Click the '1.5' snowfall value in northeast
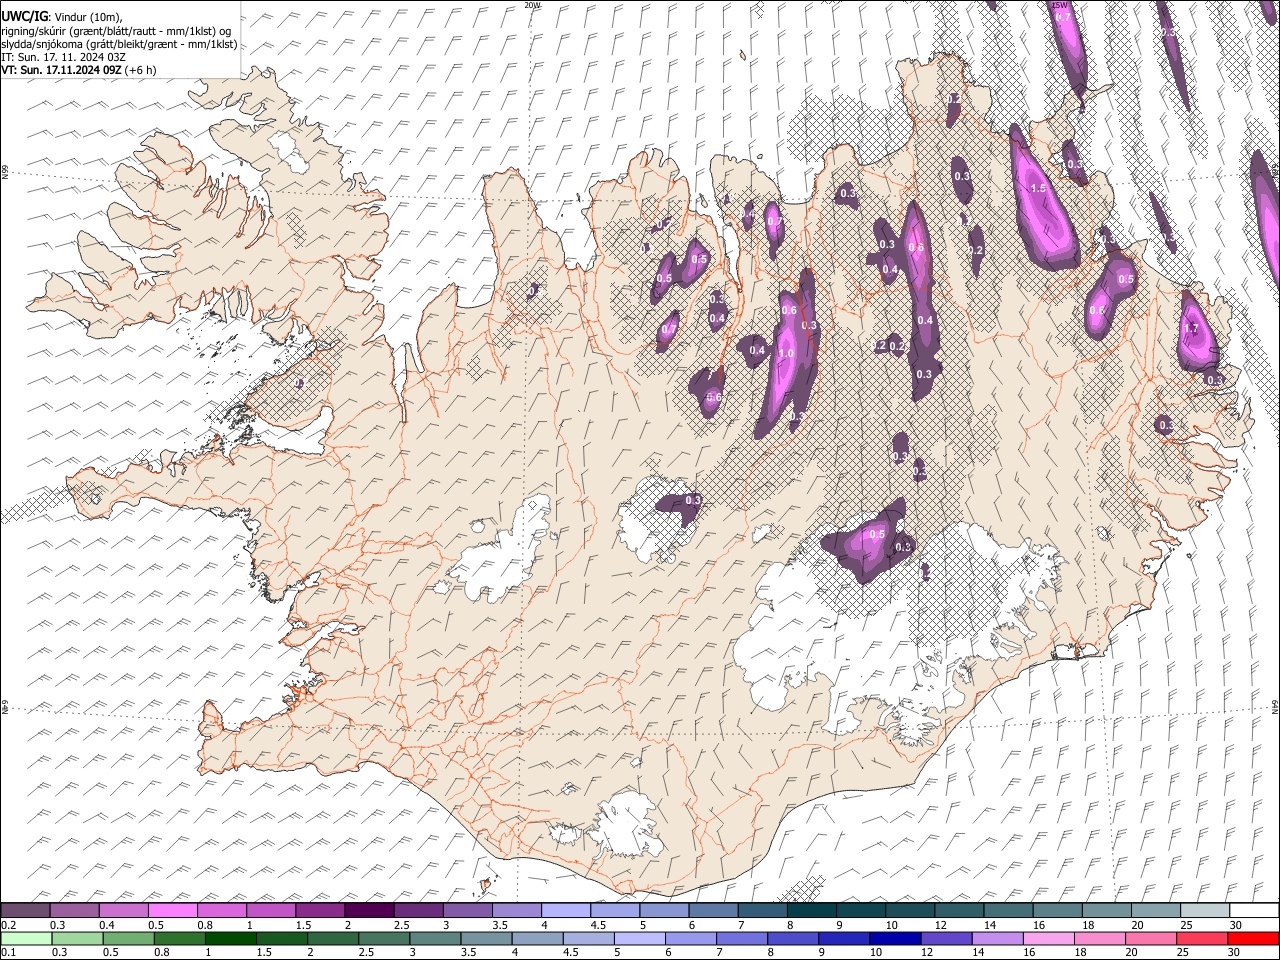1280x960 pixels. (1038, 188)
